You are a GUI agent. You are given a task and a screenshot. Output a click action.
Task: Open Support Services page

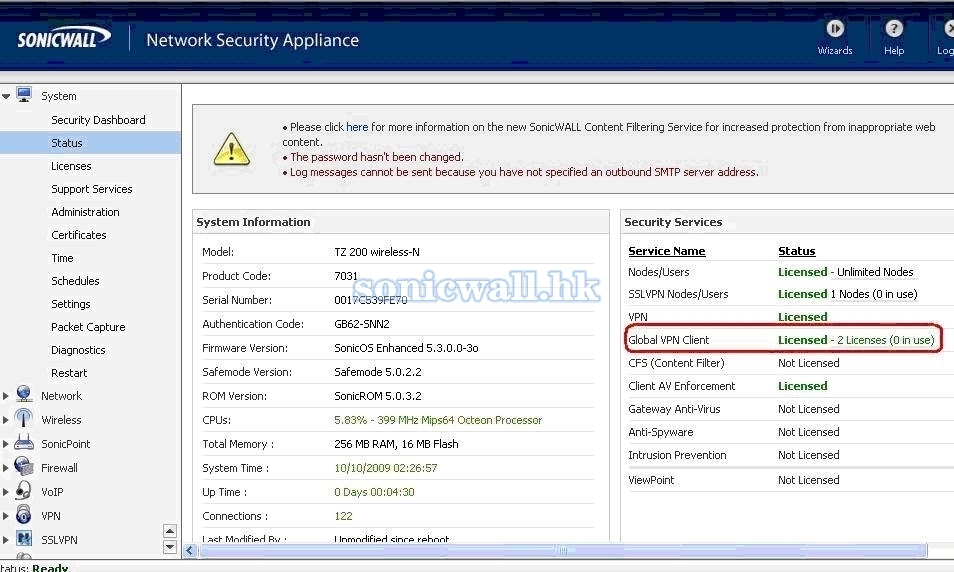pos(91,189)
